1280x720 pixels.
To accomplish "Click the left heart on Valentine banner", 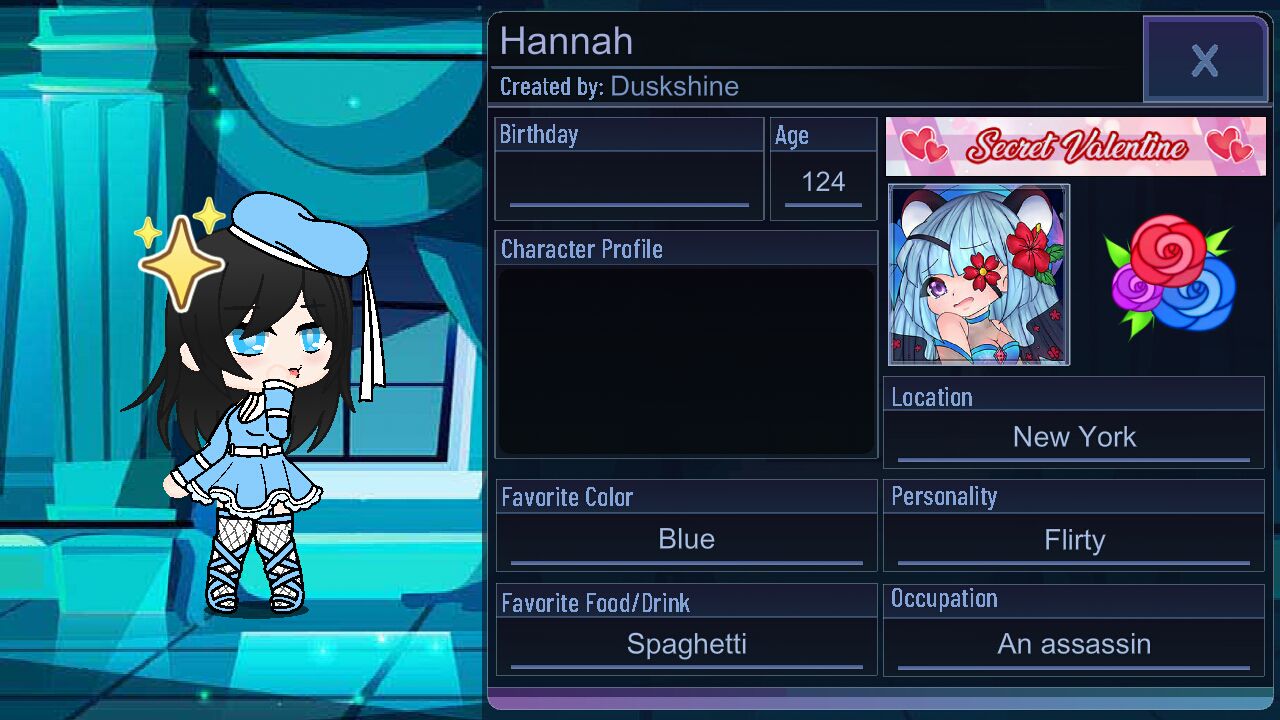I will tap(924, 147).
